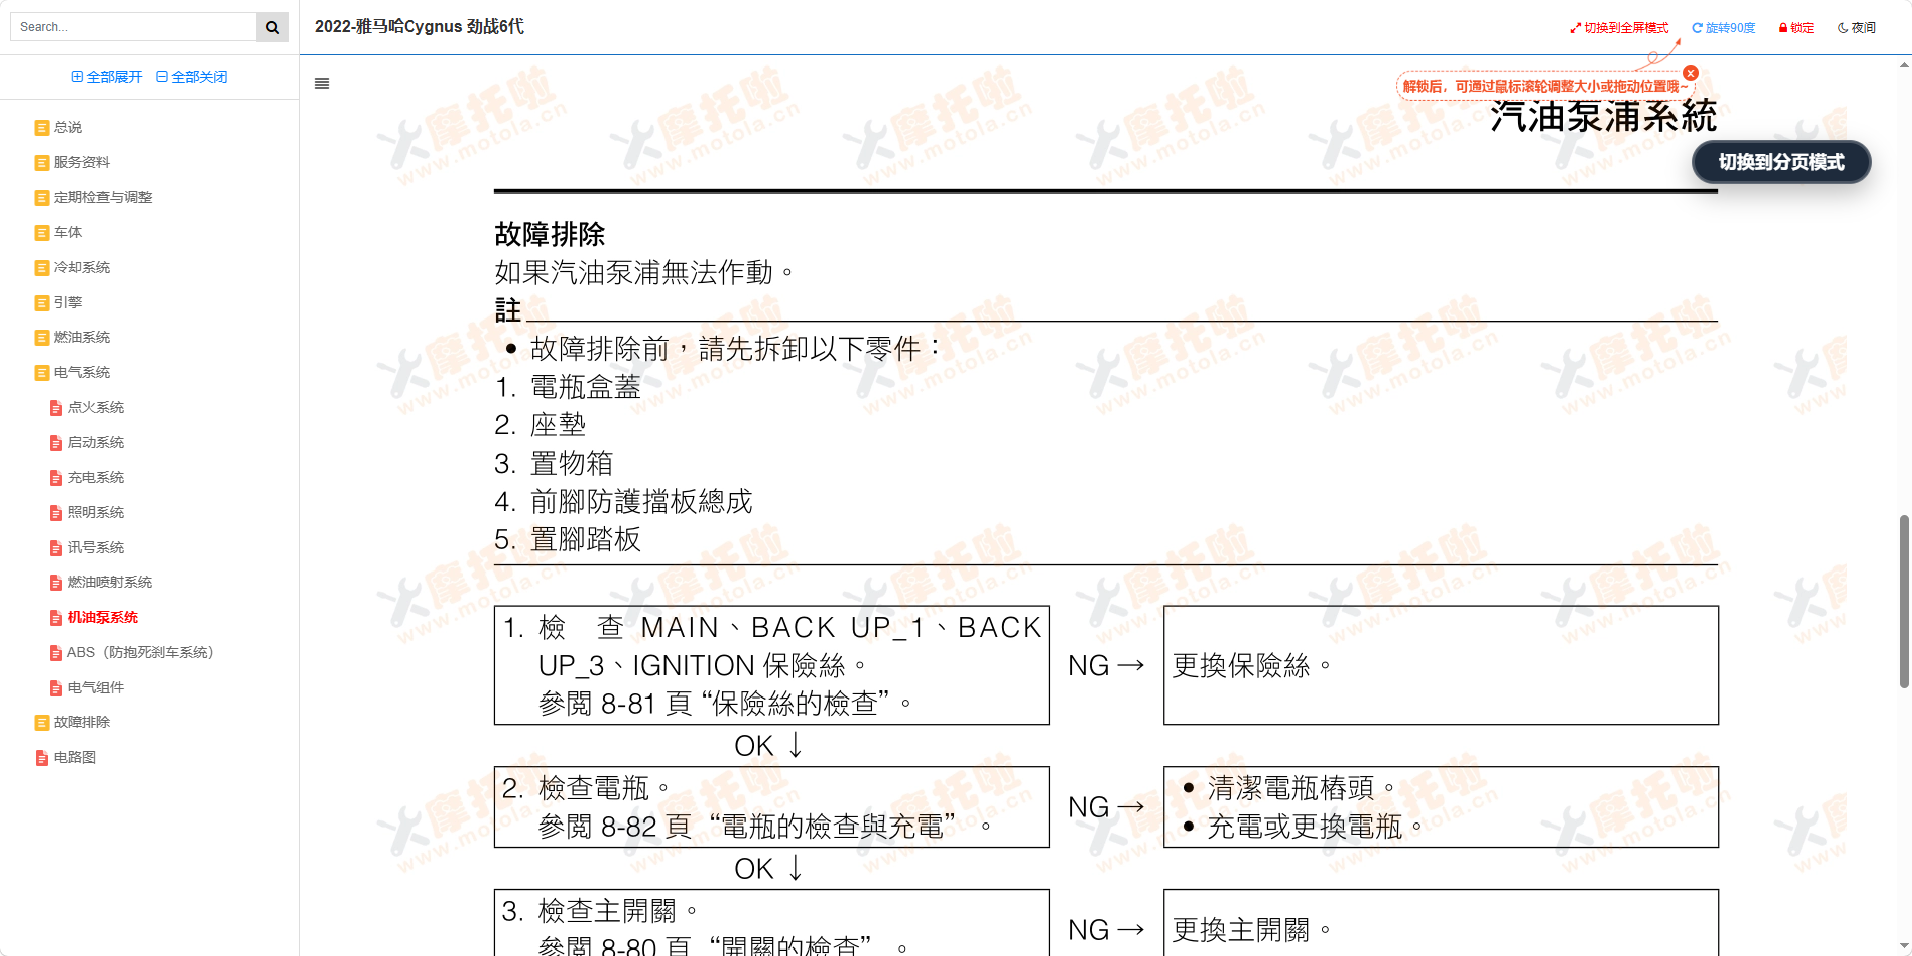Click the 切换到分页模式 button
1912x956 pixels.
[x=1781, y=162]
